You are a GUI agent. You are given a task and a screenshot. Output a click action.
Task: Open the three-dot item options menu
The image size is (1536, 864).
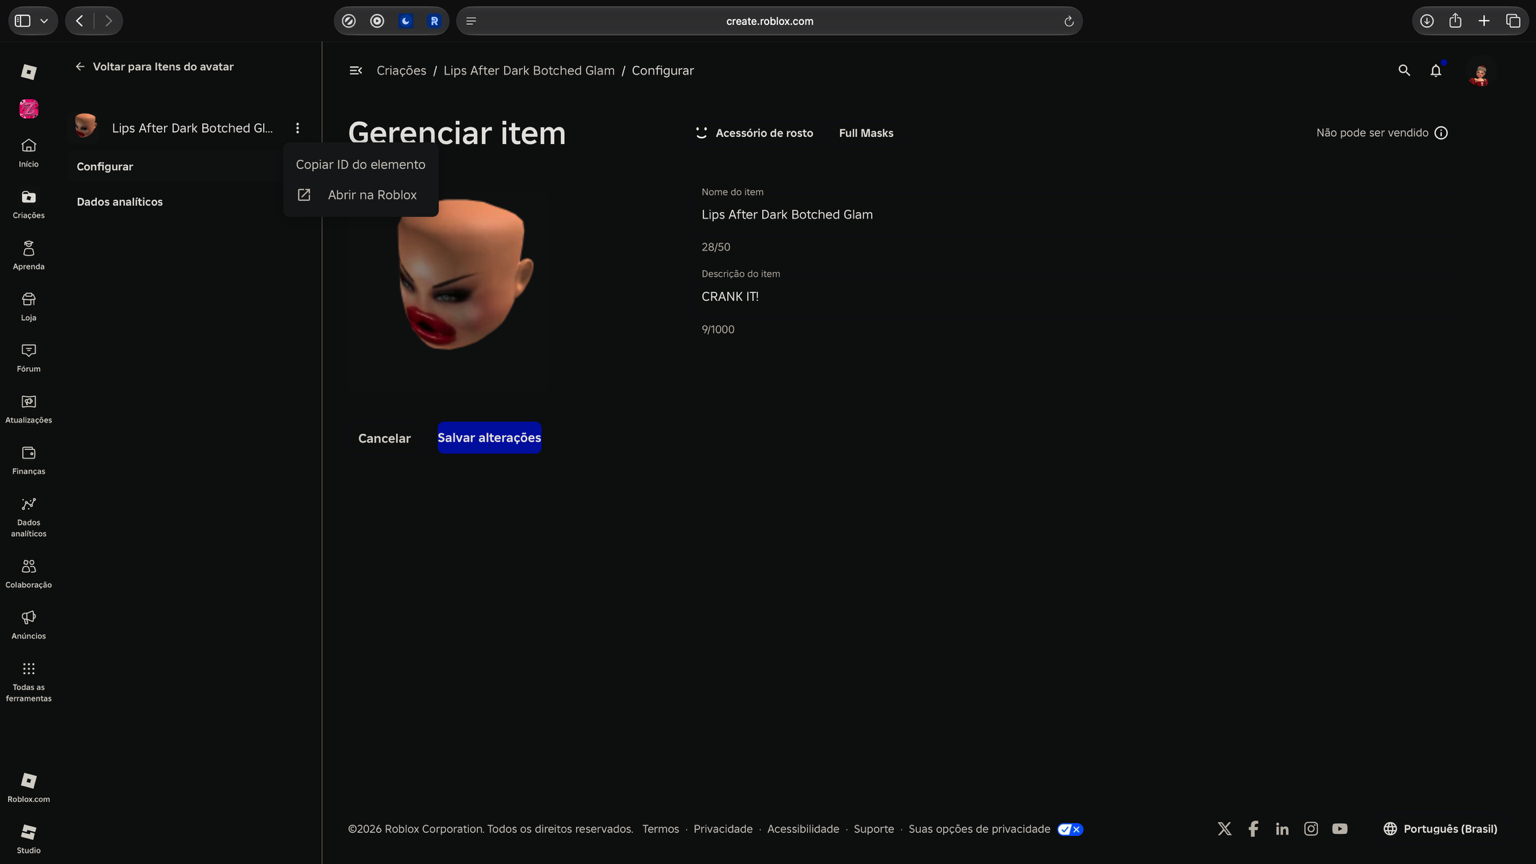[x=297, y=128]
